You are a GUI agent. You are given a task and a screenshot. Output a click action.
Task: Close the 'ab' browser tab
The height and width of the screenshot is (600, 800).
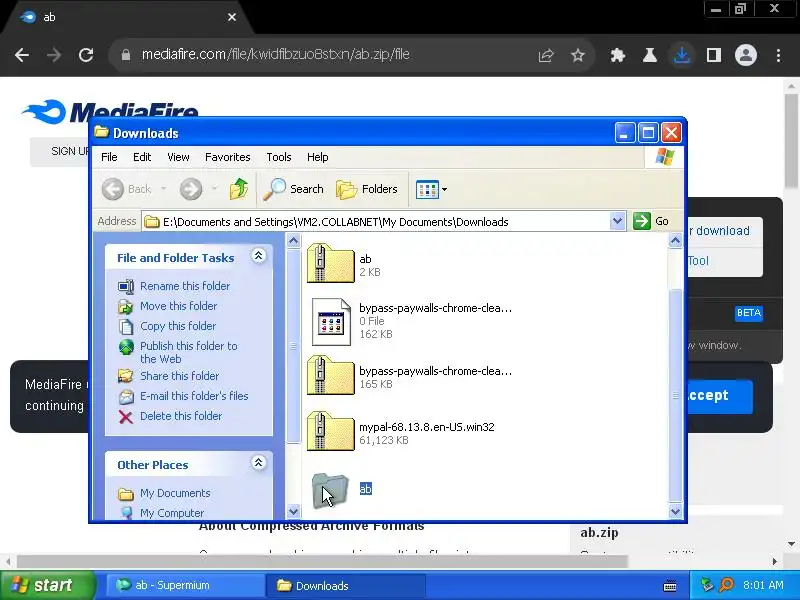232,17
